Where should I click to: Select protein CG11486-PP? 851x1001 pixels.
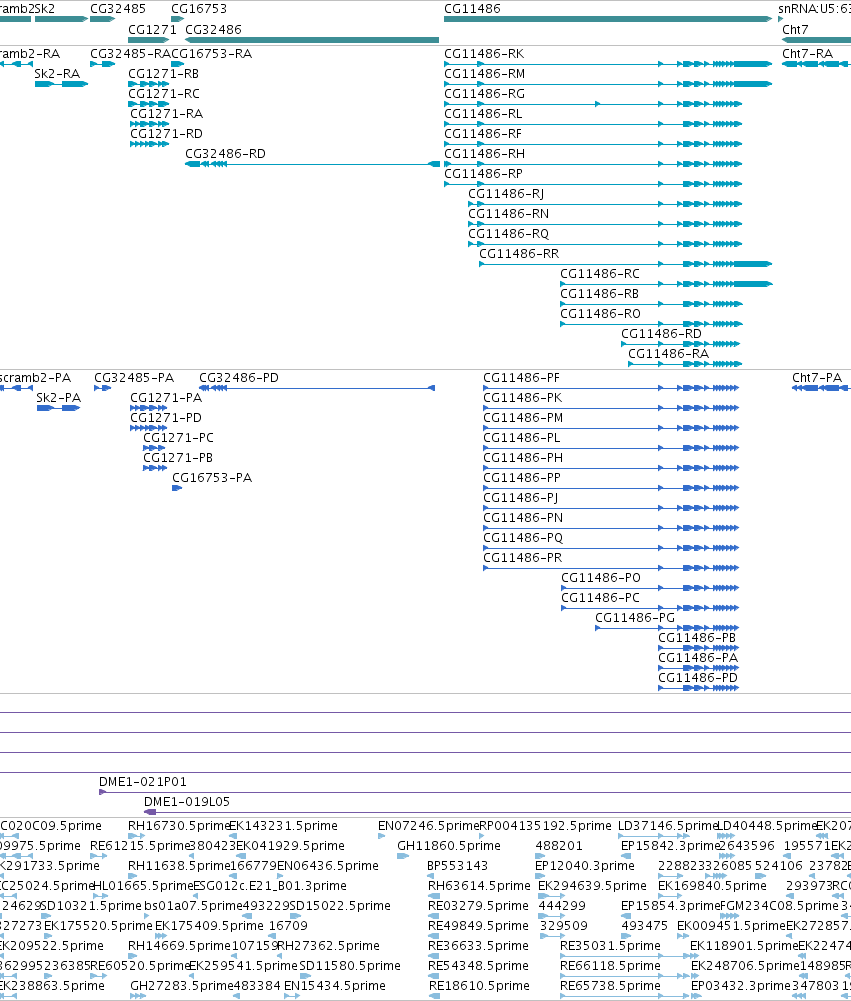[x=522, y=478]
